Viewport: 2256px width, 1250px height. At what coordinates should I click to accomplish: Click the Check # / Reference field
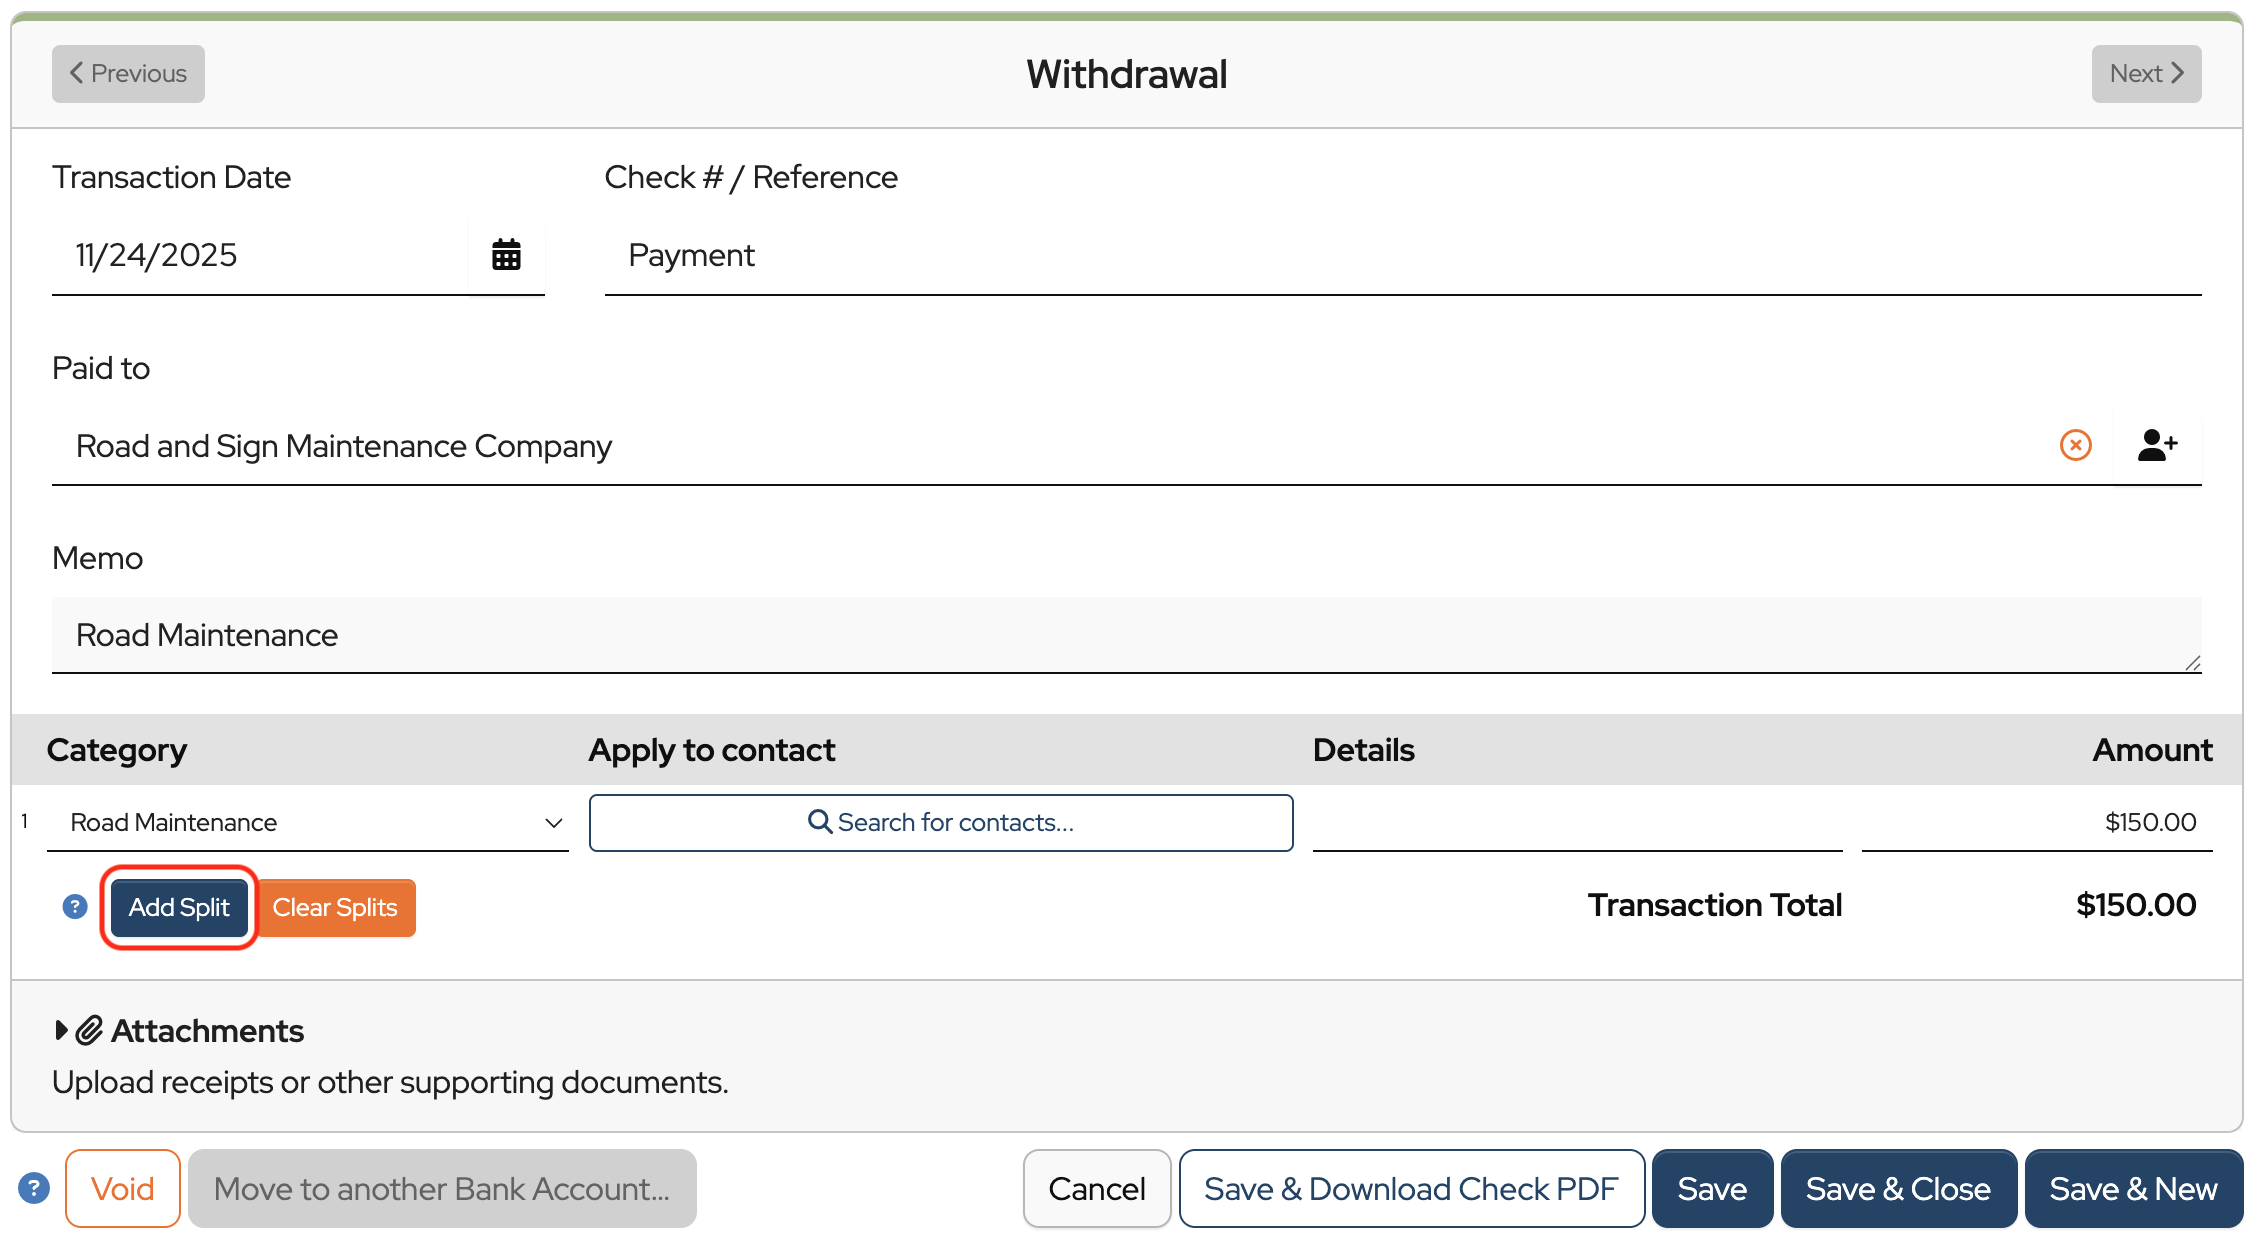tap(1402, 255)
